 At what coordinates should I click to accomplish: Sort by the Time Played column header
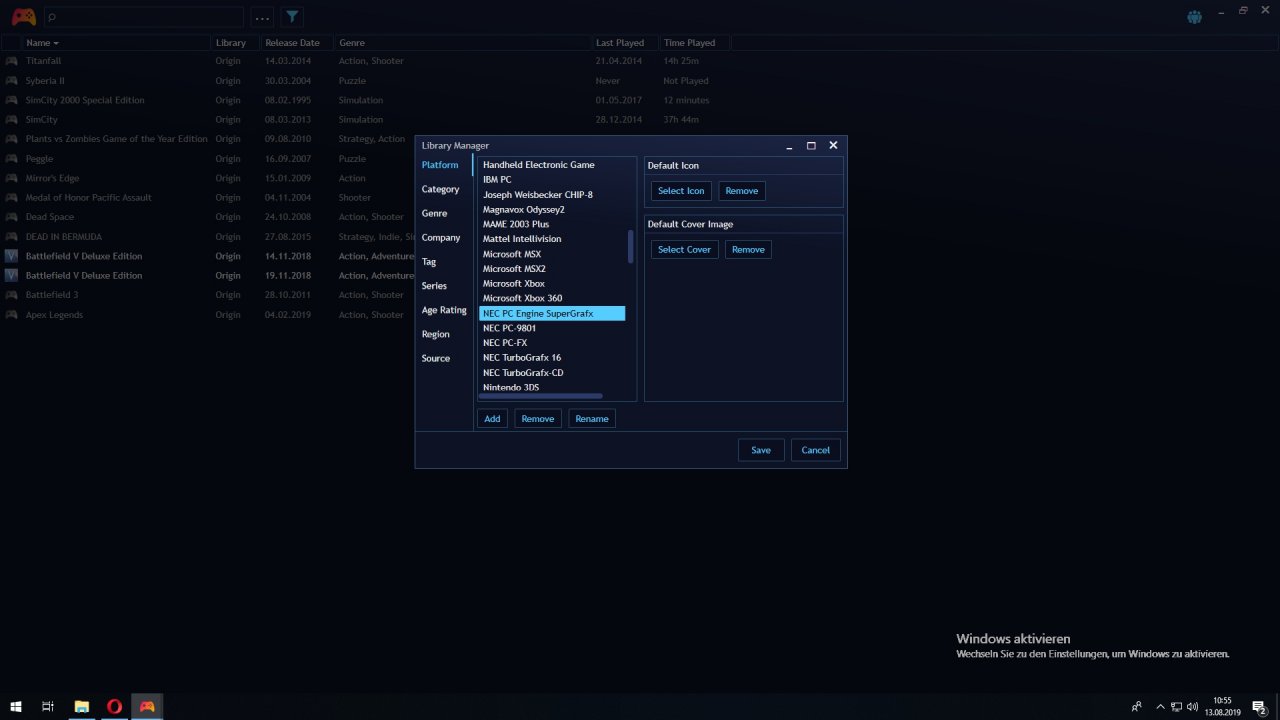click(694, 43)
